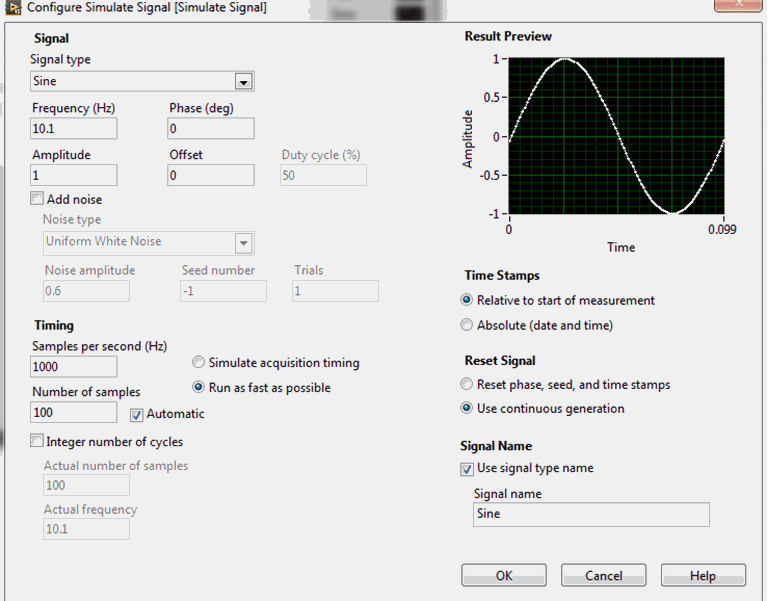Switch to Absolute (date and time) stamps
Screen dimensions: 768x601
(x=467, y=325)
